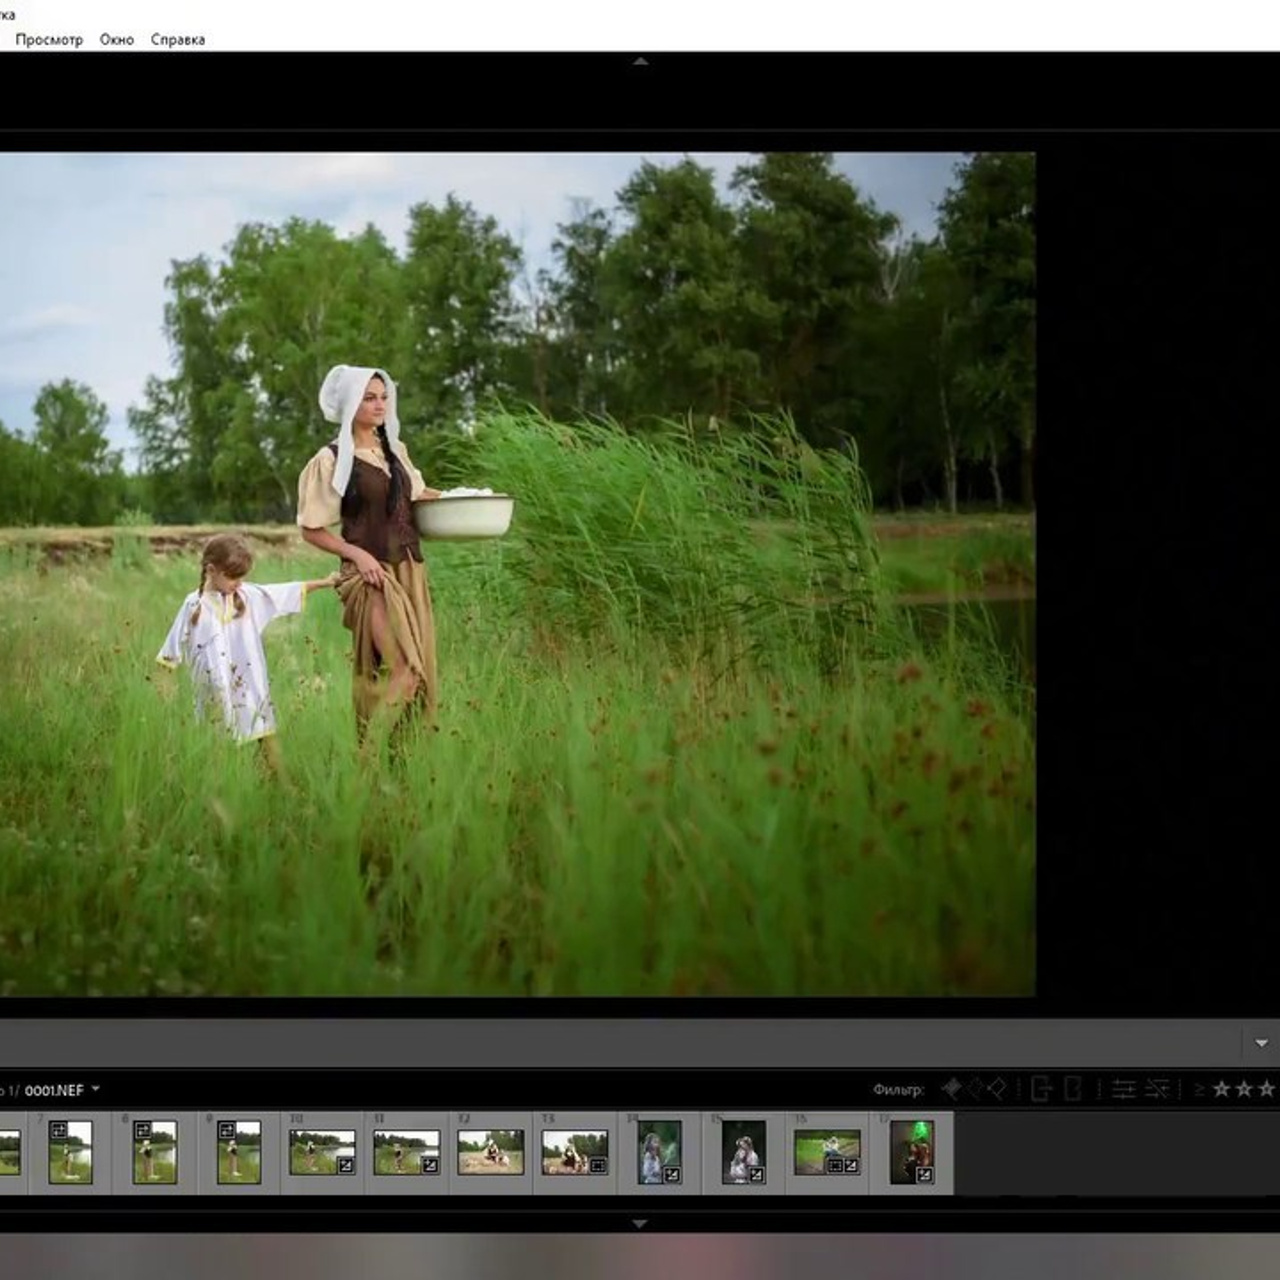Viewport: 1280px width, 1280px height.
Task: Click the top-left badge on thumbnail 7
Action: point(58,1130)
